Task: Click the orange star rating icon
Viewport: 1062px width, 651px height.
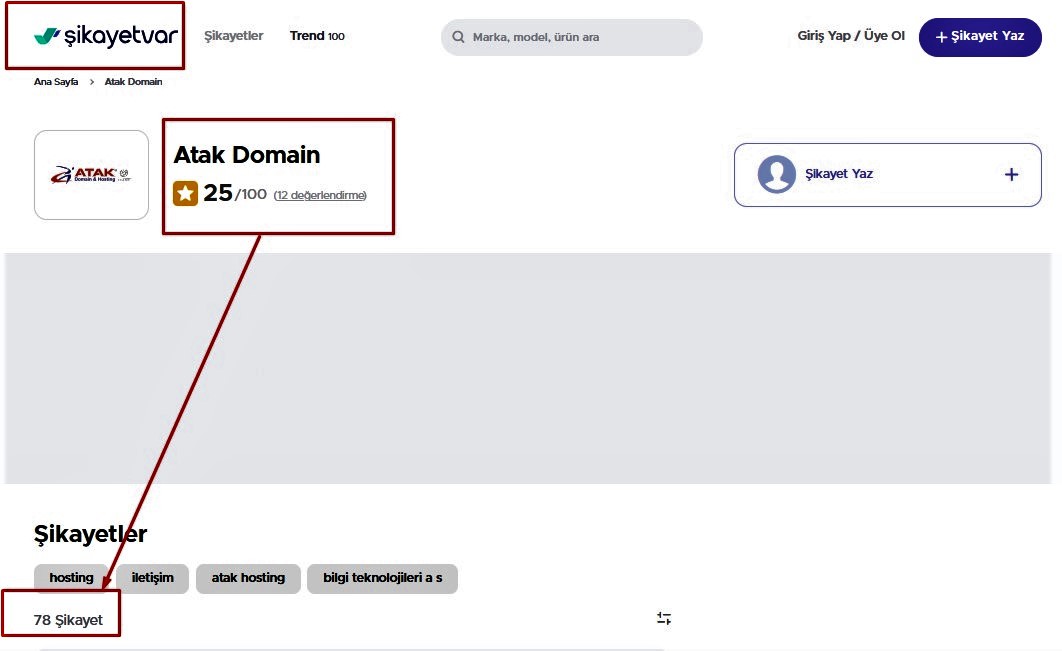Action: pyautogui.click(x=185, y=193)
